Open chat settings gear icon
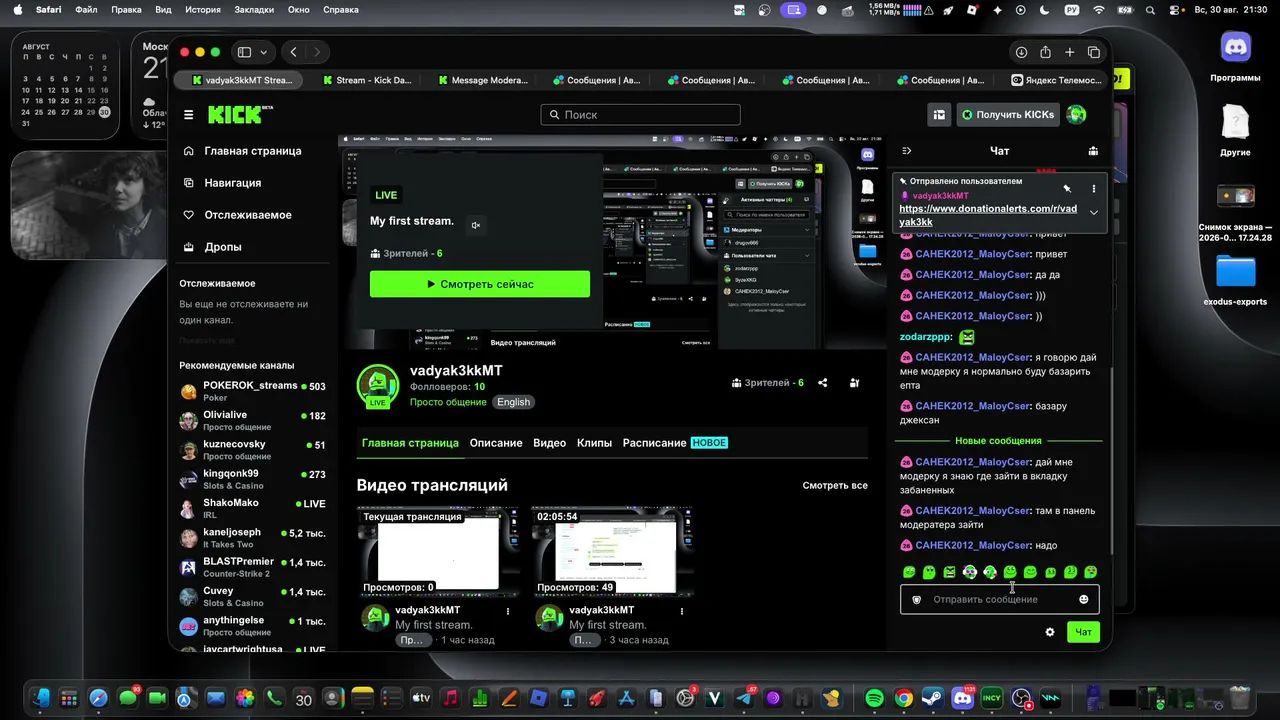The height and width of the screenshot is (720, 1280). 1050,632
